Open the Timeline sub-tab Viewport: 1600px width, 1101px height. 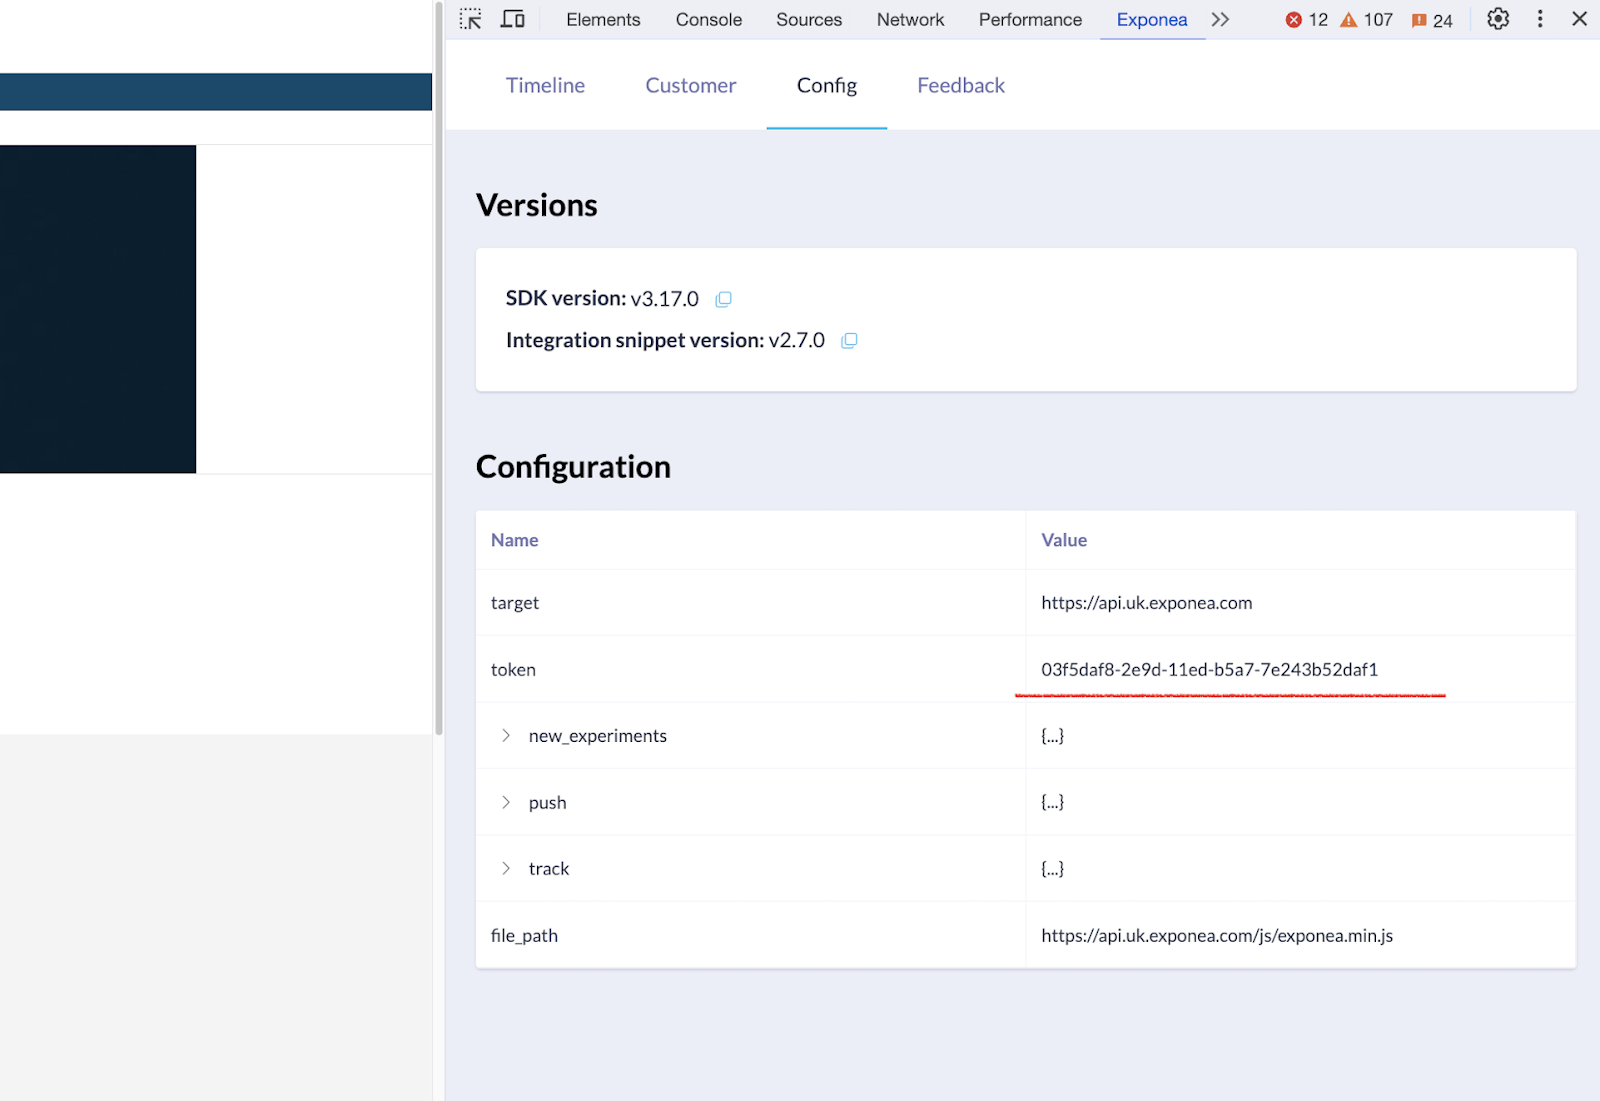click(545, 86)
